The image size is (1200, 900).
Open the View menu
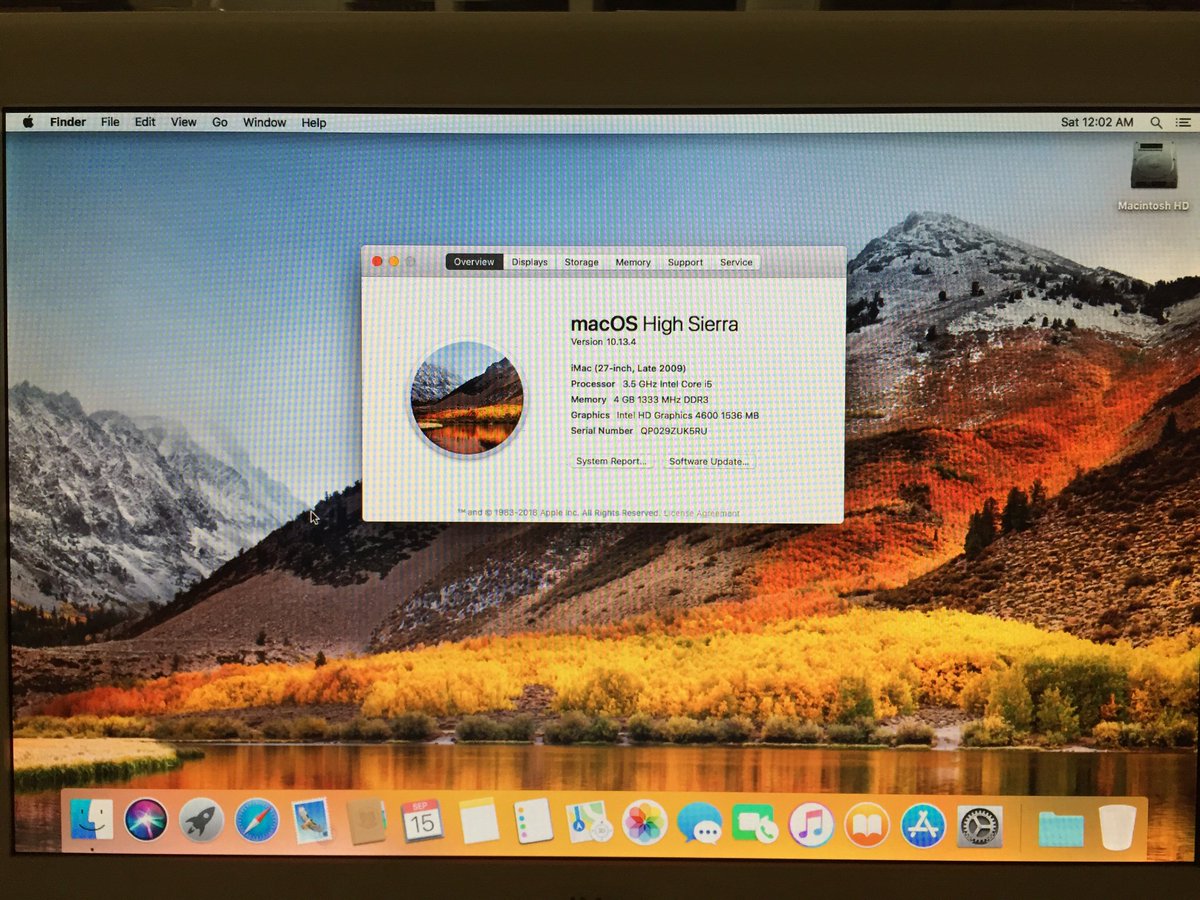point(183,122)
